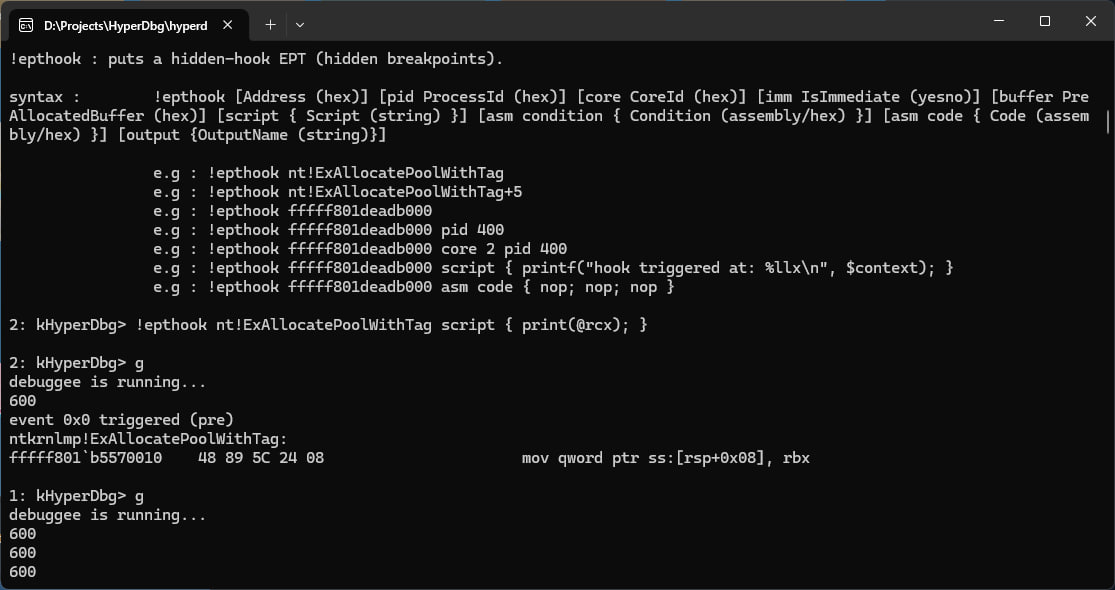
Task: Click the hidden-hook EPT description line
Action: click(x=255, y=59)
